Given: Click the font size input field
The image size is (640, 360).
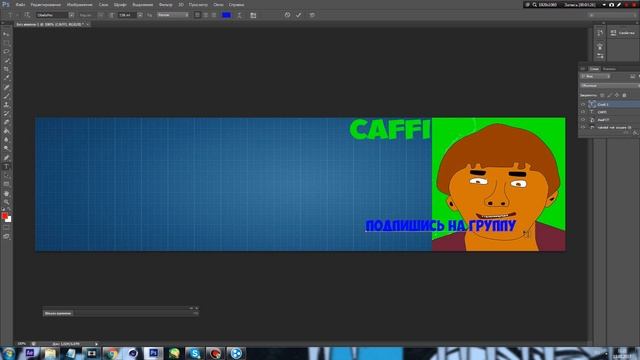Looking at the screenshot, I should 127,15.
